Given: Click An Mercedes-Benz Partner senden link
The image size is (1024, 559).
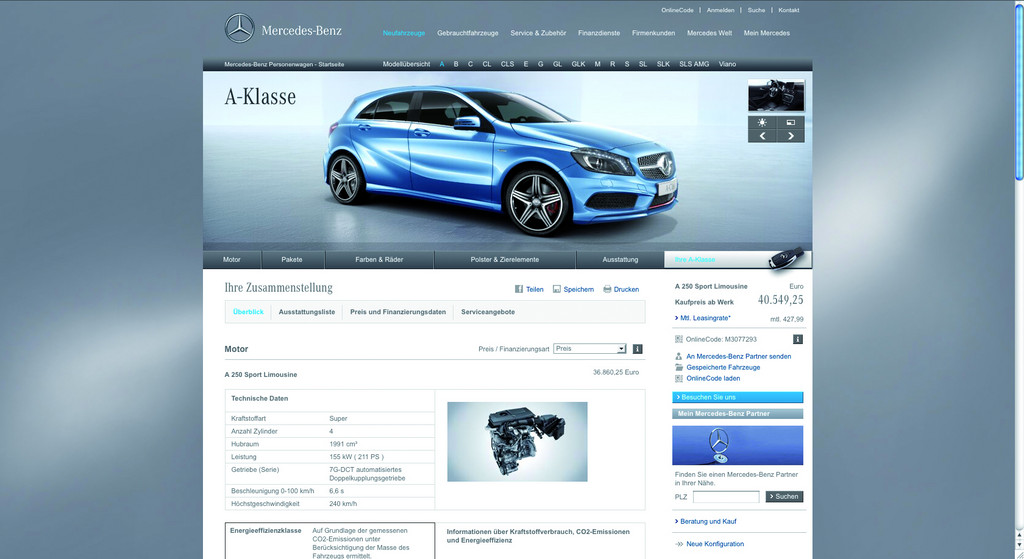Looking at the screenshot, I should (739, 357).
